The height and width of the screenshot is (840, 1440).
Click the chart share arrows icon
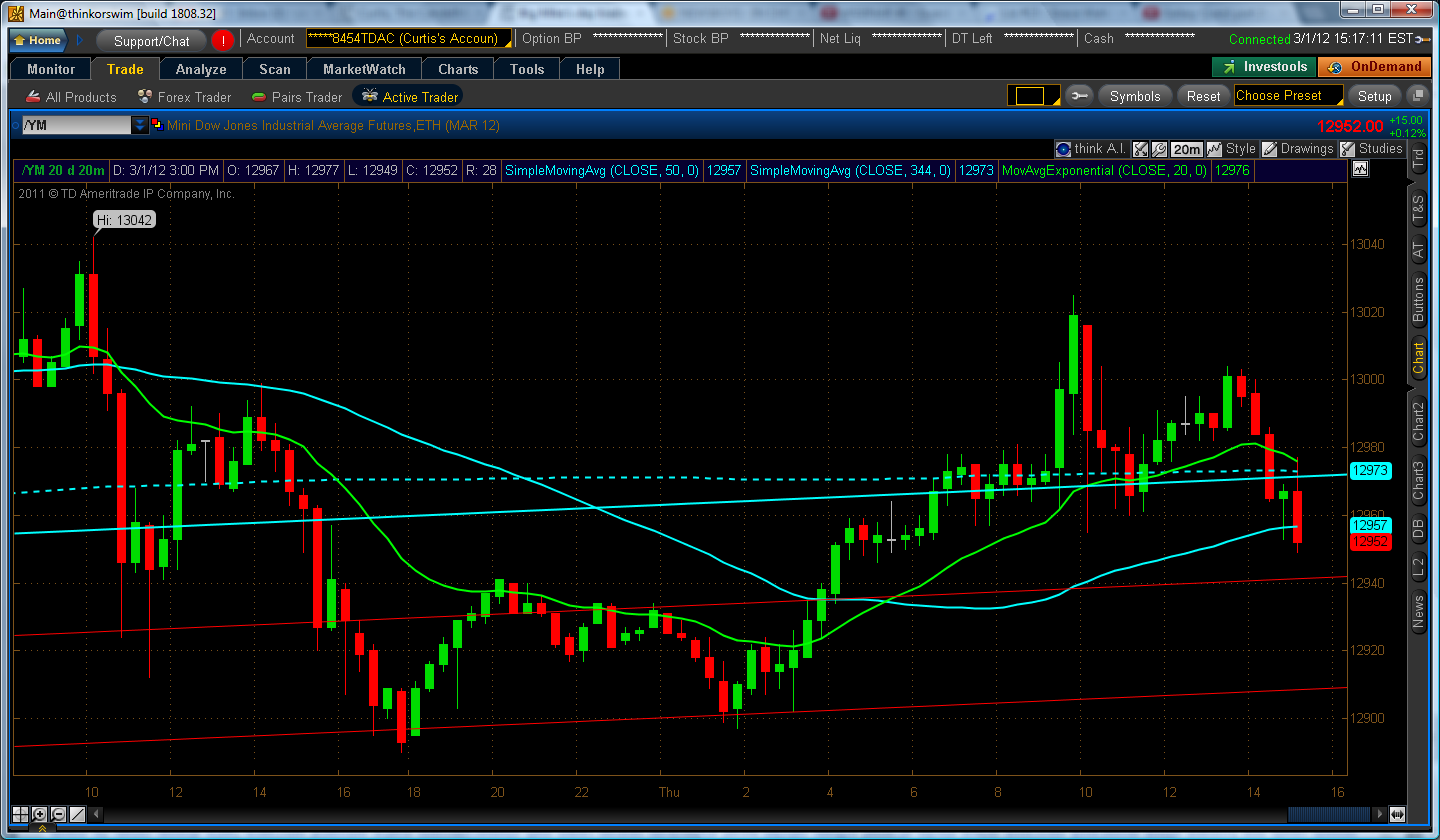(1140, 148)
